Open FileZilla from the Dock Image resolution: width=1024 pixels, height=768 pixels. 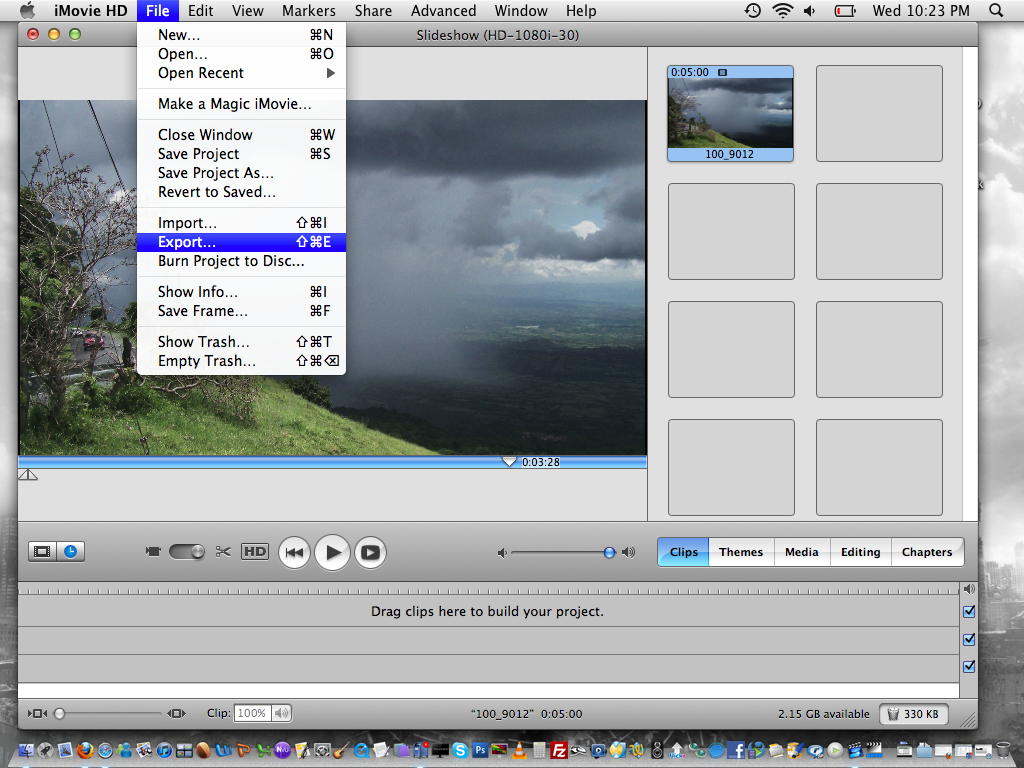[x=559, y=750]
